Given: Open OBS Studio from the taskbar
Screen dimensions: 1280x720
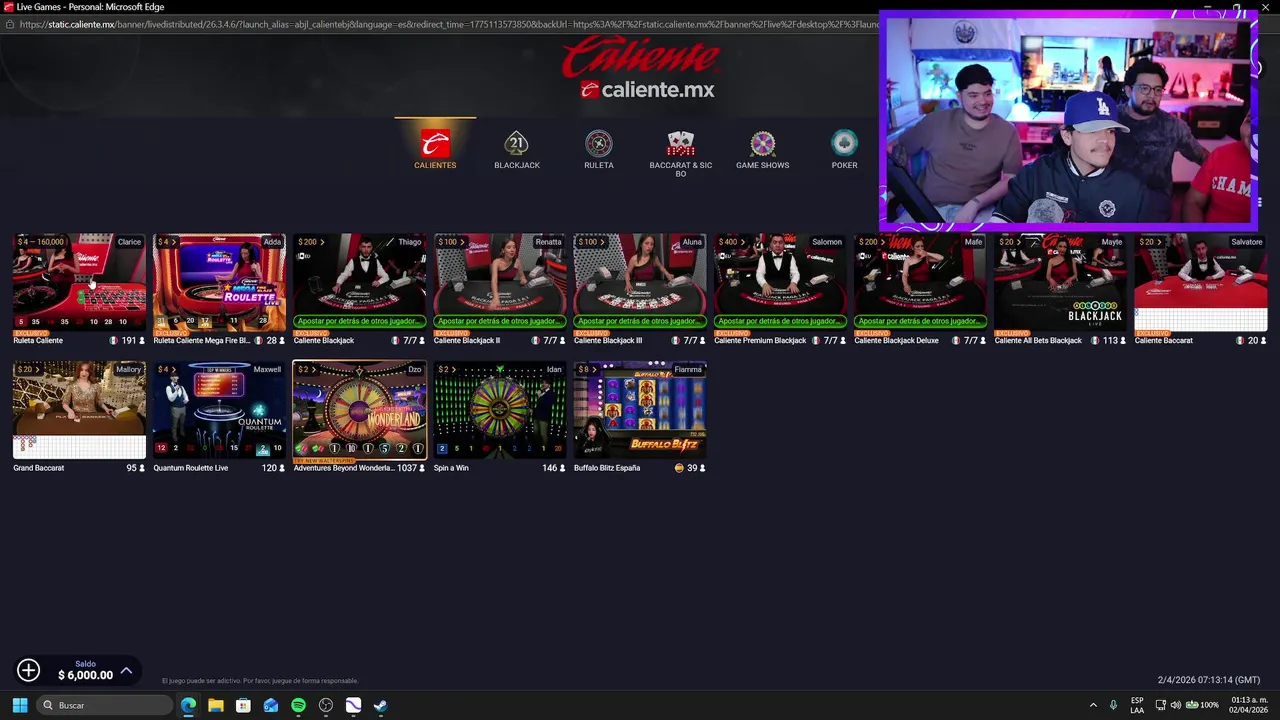Looking at the screenshot, I should tap(326, 705).
